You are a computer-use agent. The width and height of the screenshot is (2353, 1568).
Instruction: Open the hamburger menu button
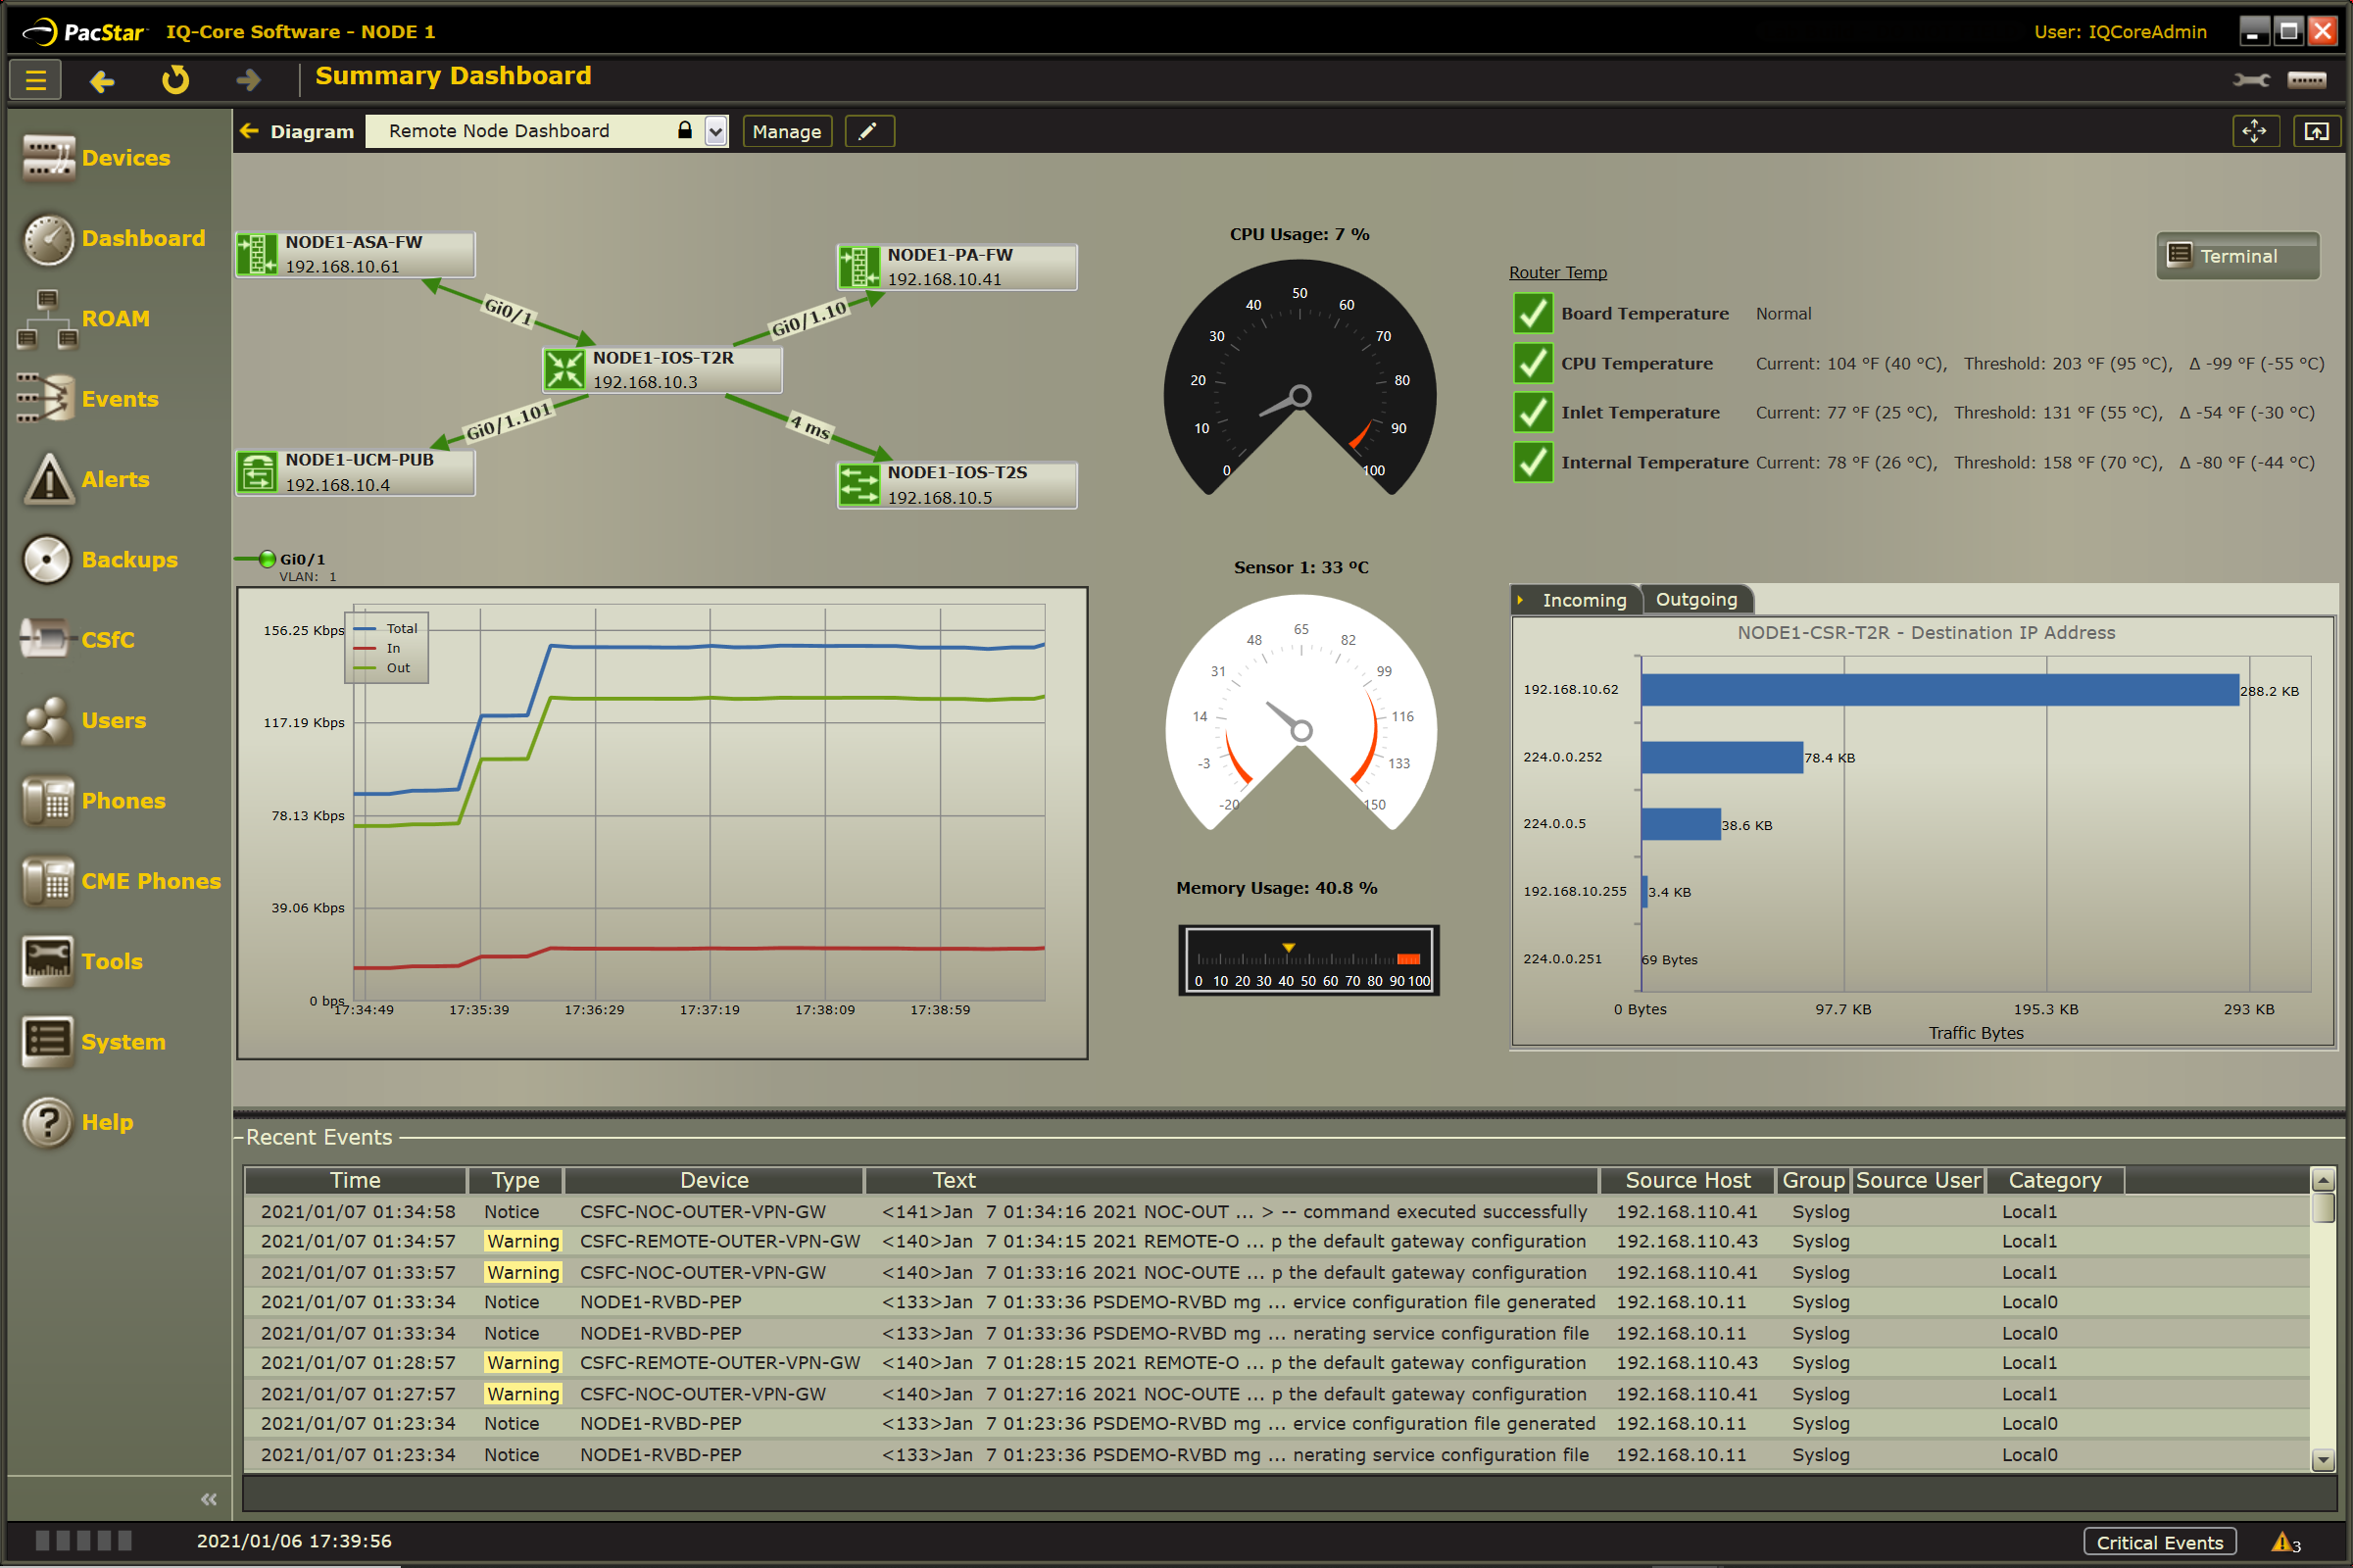click(x=35, y=80)
